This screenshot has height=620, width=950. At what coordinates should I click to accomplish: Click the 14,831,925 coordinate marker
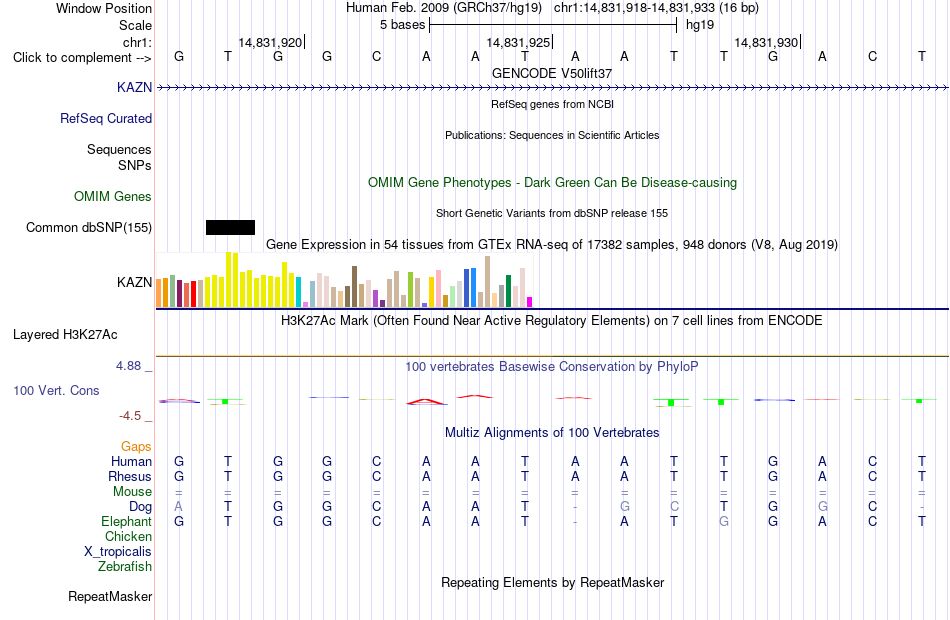(x=518, y=42)
